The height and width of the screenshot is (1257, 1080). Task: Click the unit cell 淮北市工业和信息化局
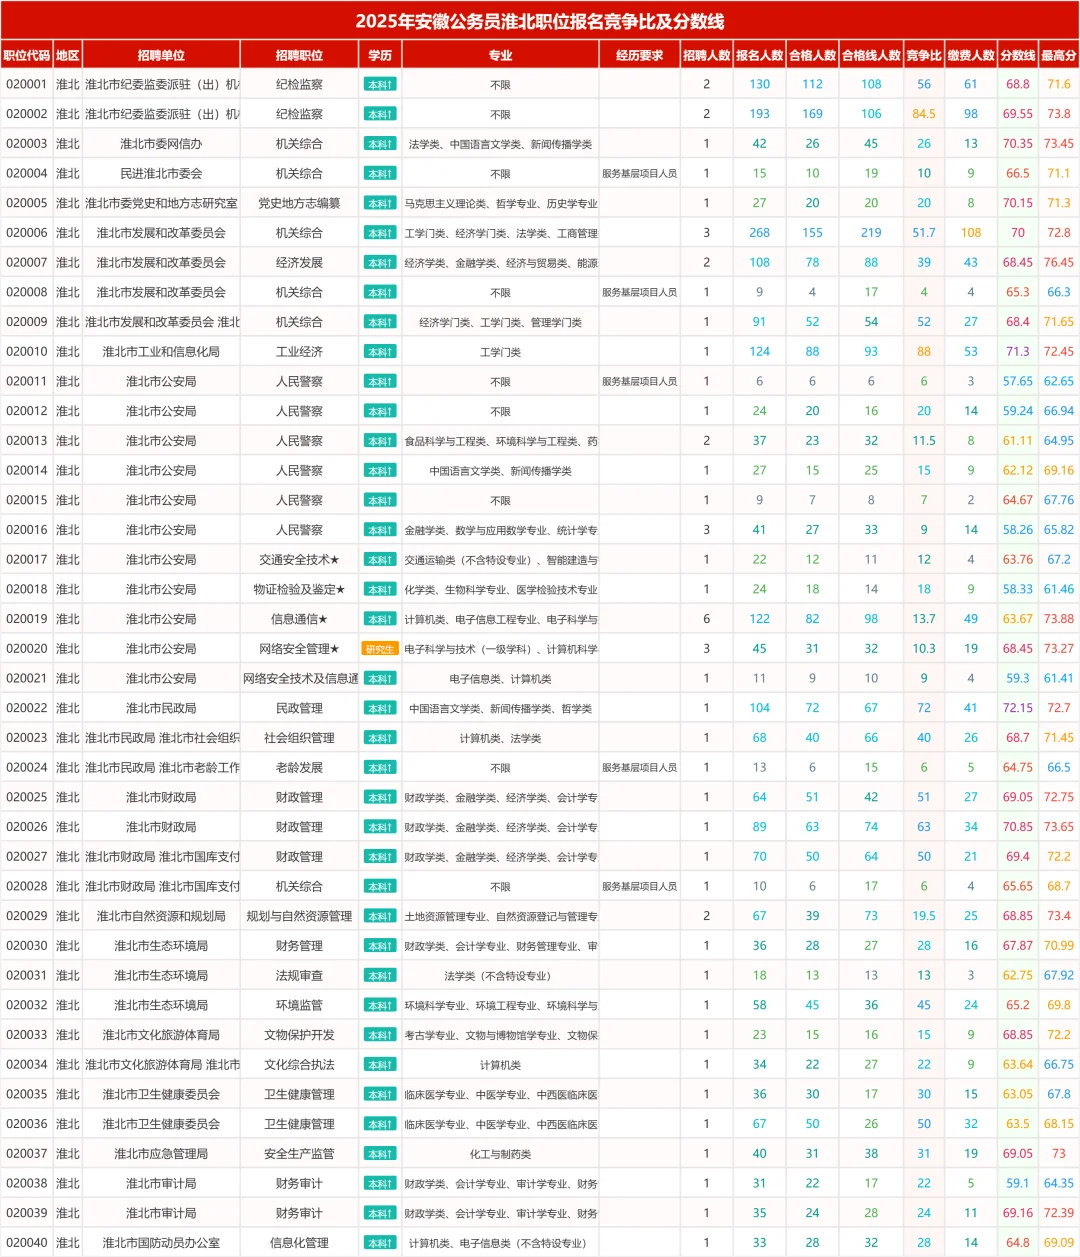click(161, 352)
